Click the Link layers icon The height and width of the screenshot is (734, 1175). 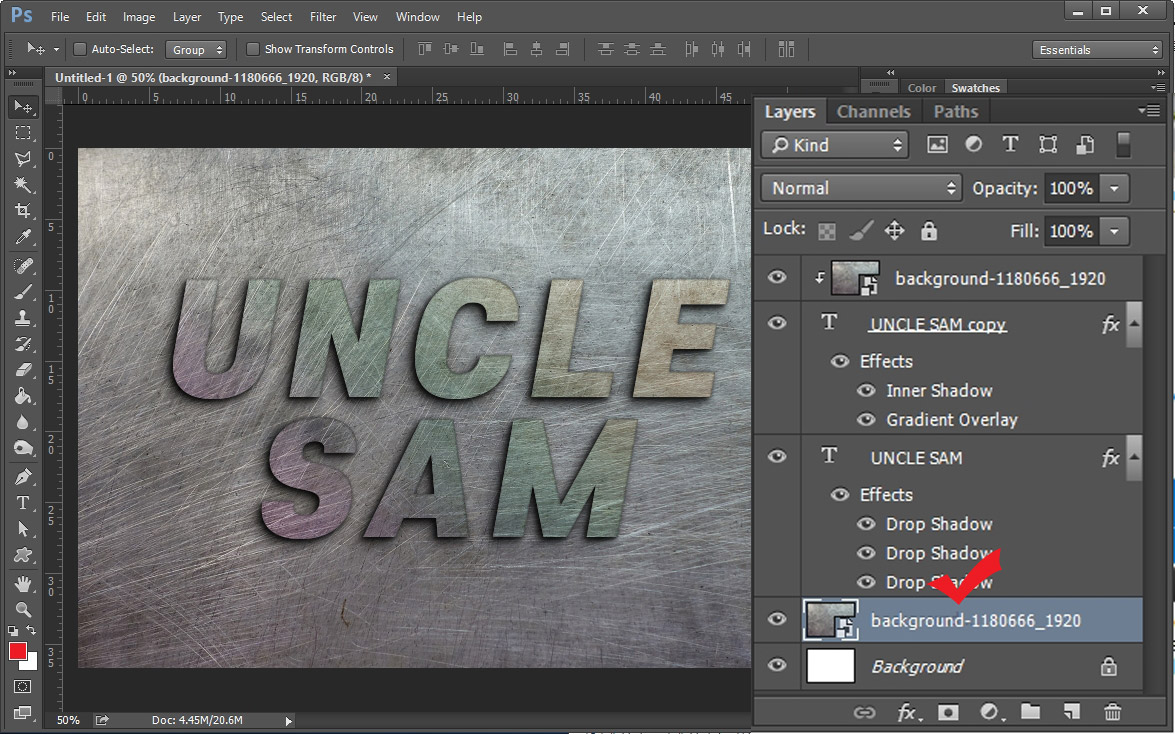864,712
